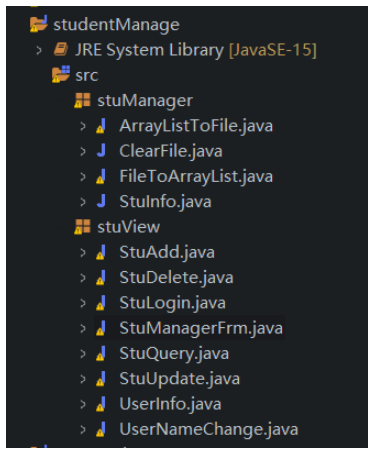This screenshot has width=368, height=452.
Task: Click the src source folder icon
Action: coord(61,74)
